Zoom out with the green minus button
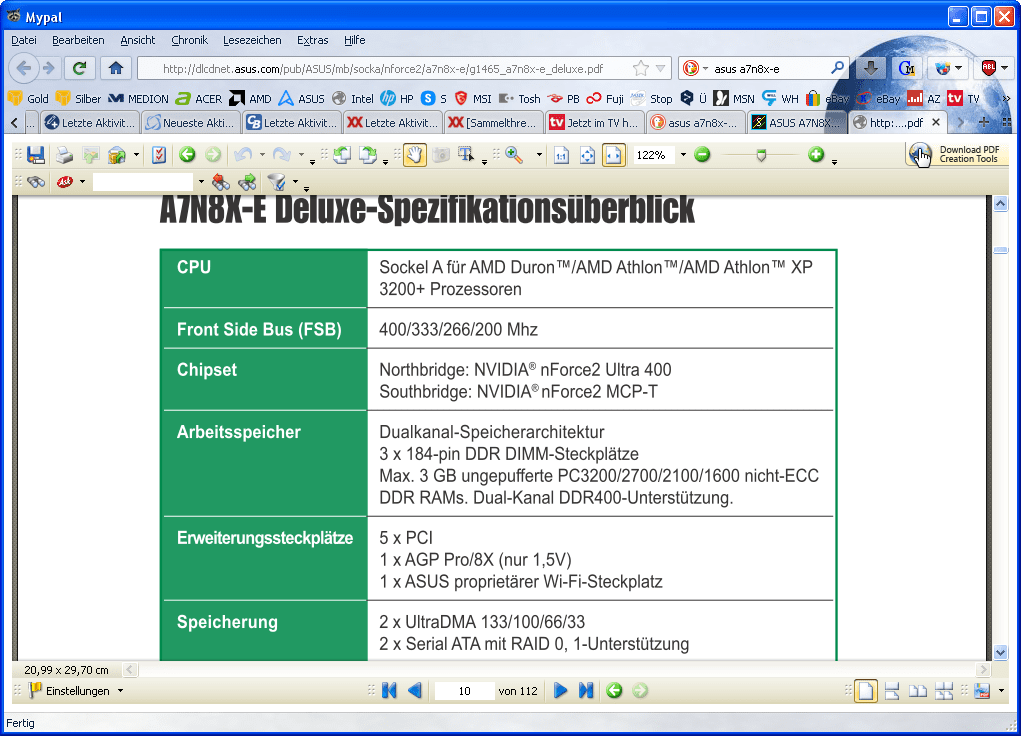Screen dimensions: 1021x736 click(702, 155)
